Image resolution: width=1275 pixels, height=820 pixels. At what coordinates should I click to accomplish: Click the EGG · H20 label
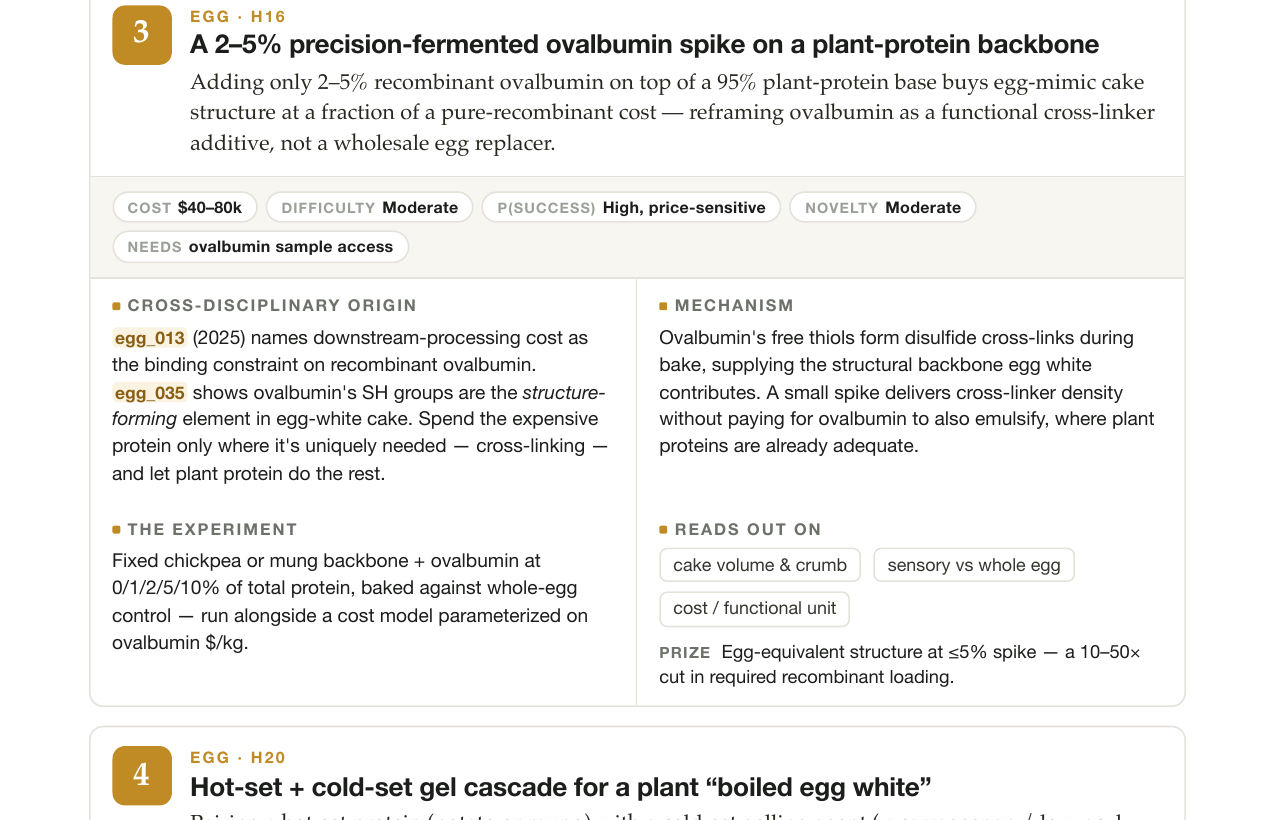click(x=238, y=758)
